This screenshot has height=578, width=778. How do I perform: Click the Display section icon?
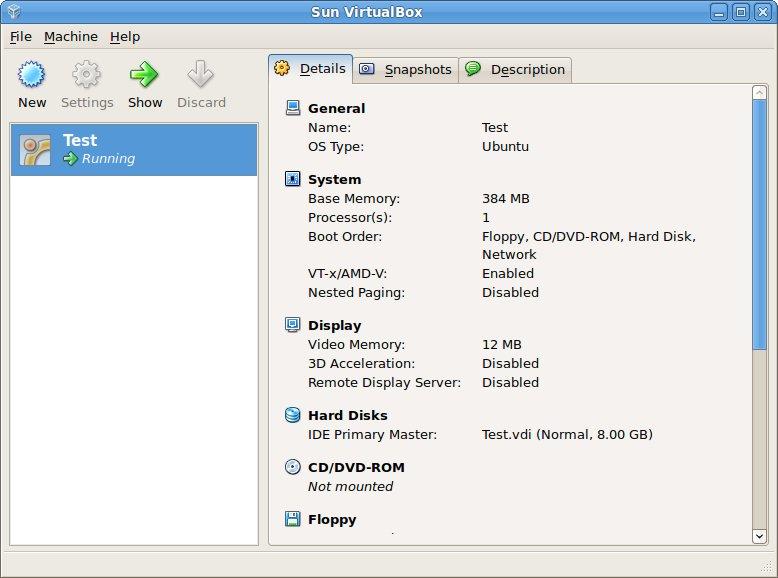(x=292, y=325)
